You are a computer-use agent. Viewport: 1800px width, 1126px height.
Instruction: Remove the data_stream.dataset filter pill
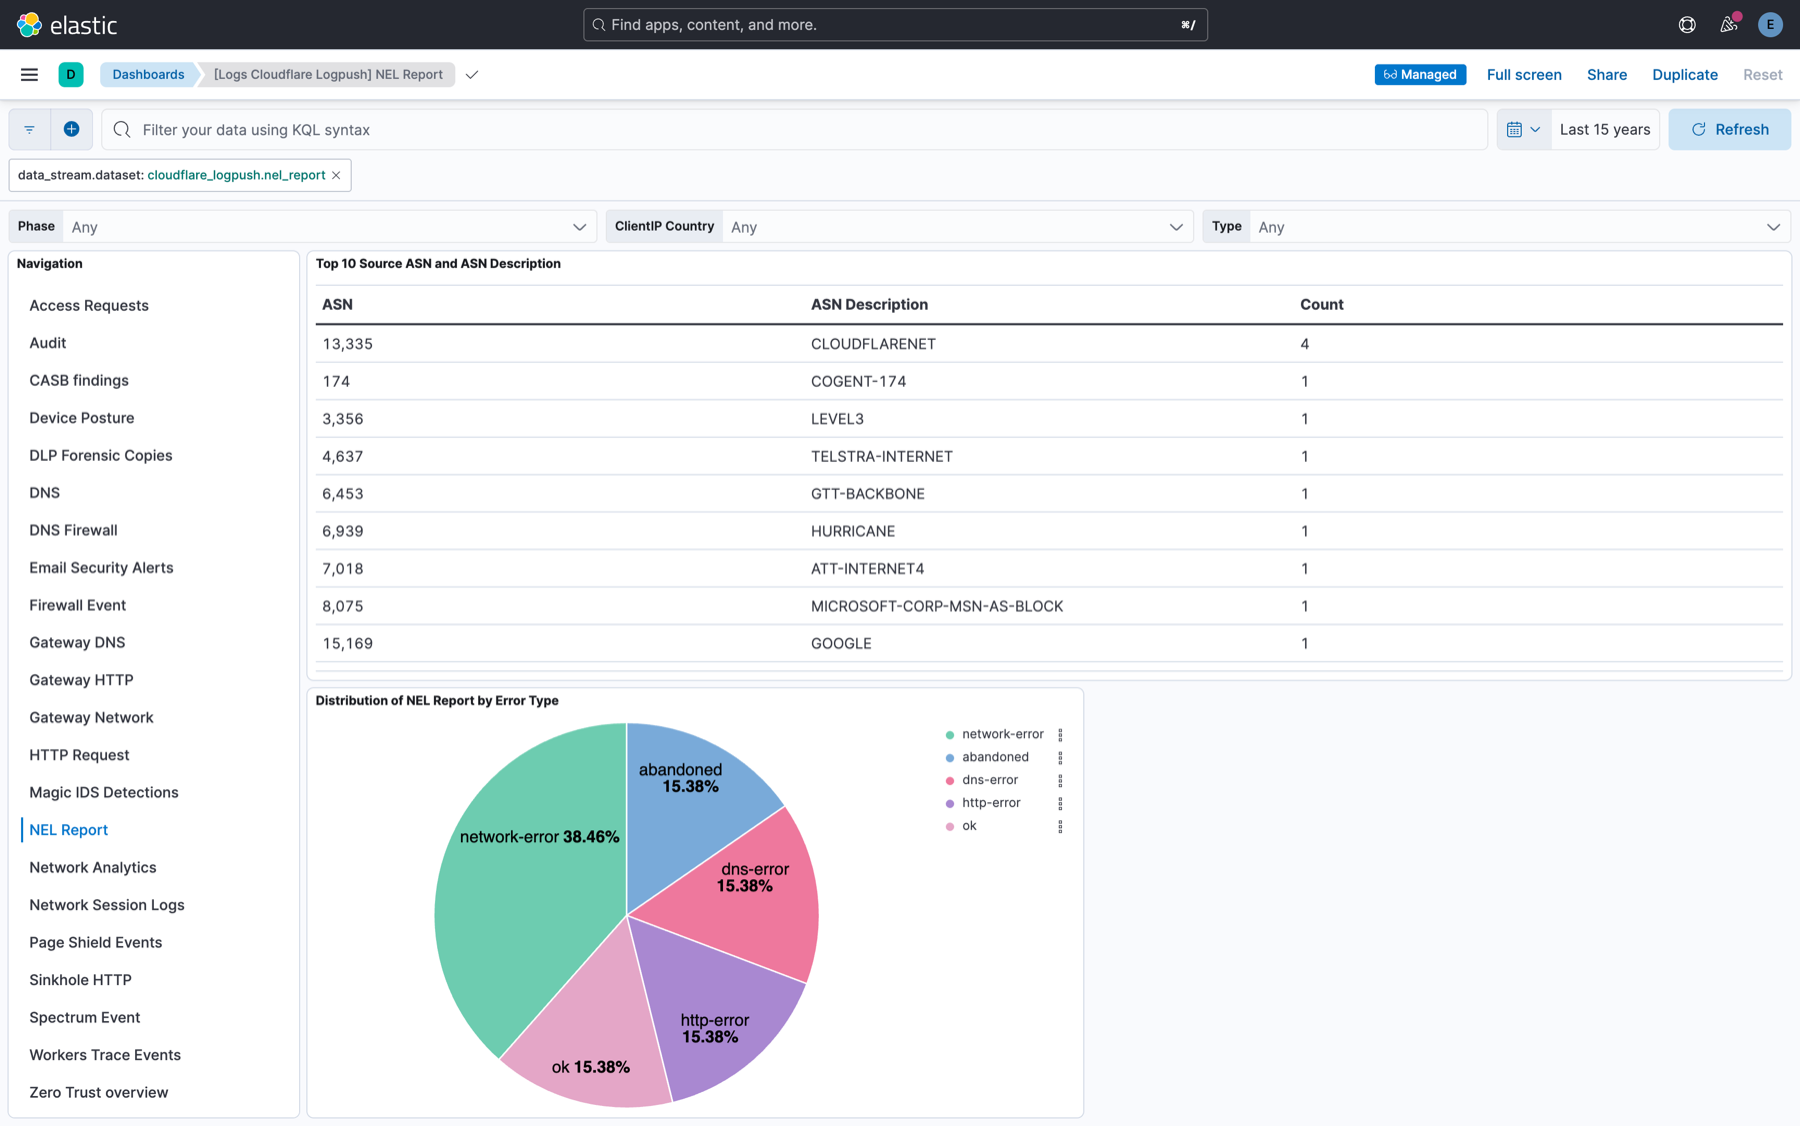tap(336, 175)
